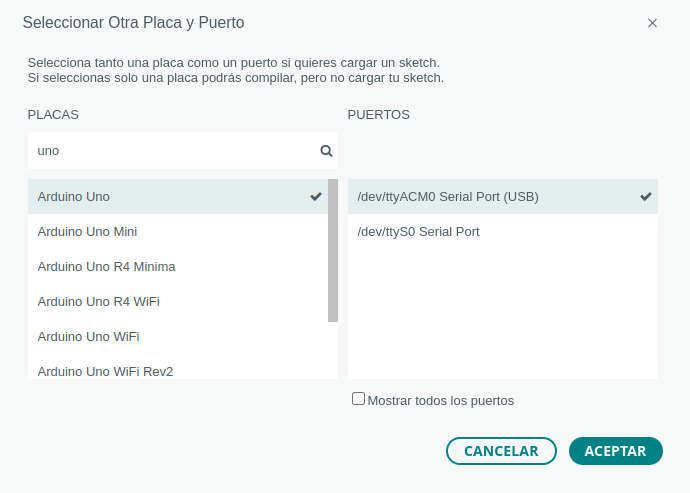The height and width of the screenshot is (493, 690).
Task: Click the Mostrar todos los puertos label
Action: point(441,401)
